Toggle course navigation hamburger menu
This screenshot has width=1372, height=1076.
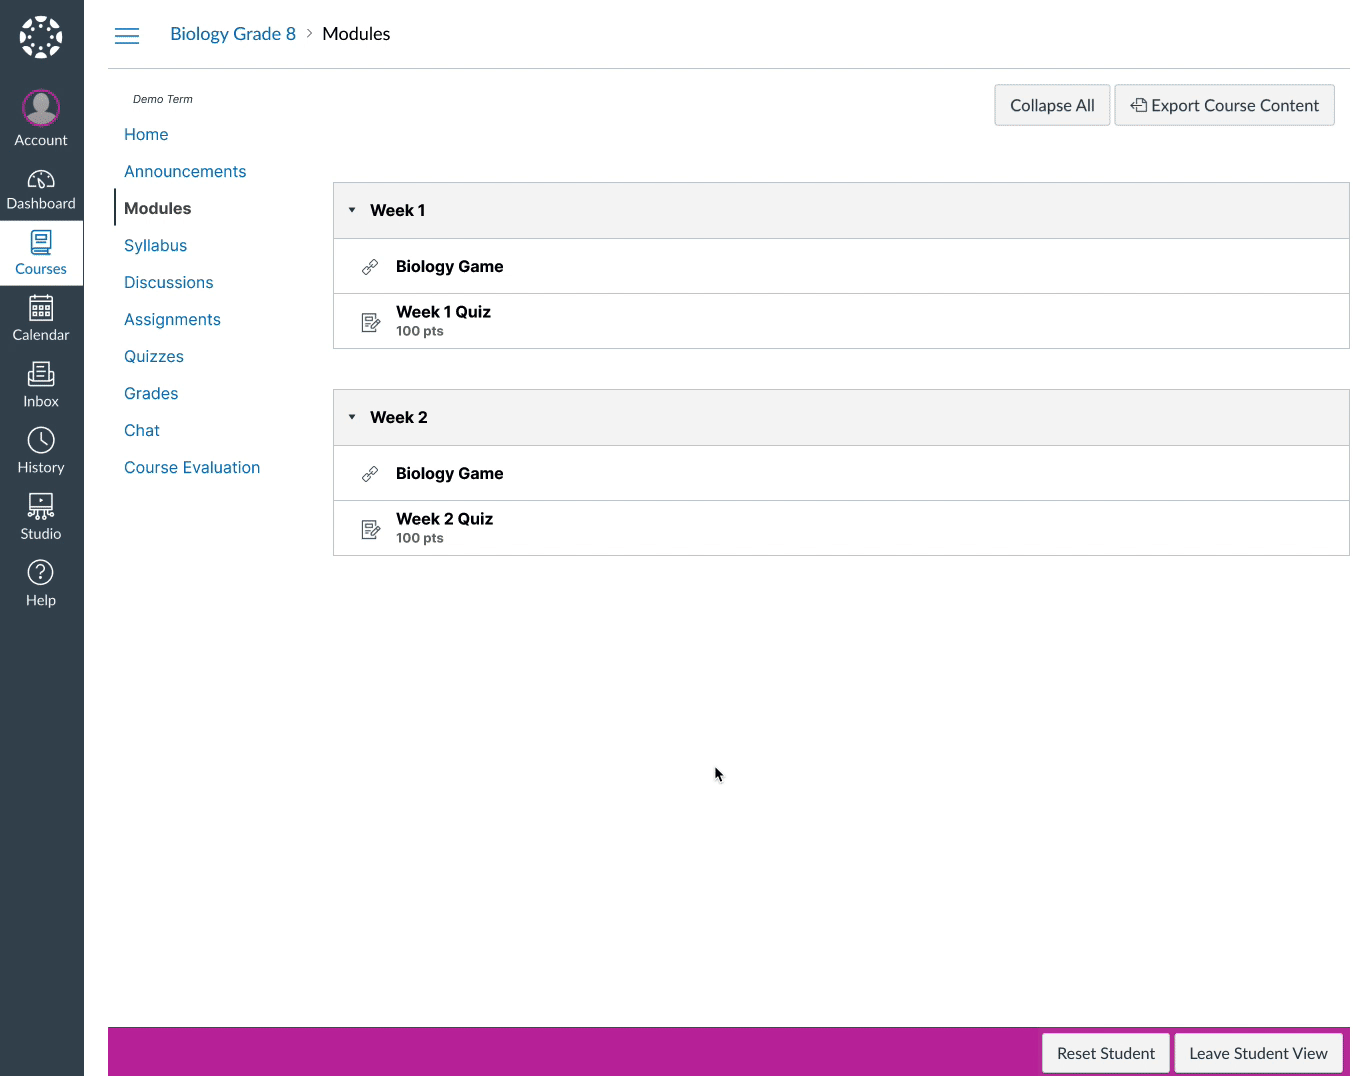click(x=127, y=36)
